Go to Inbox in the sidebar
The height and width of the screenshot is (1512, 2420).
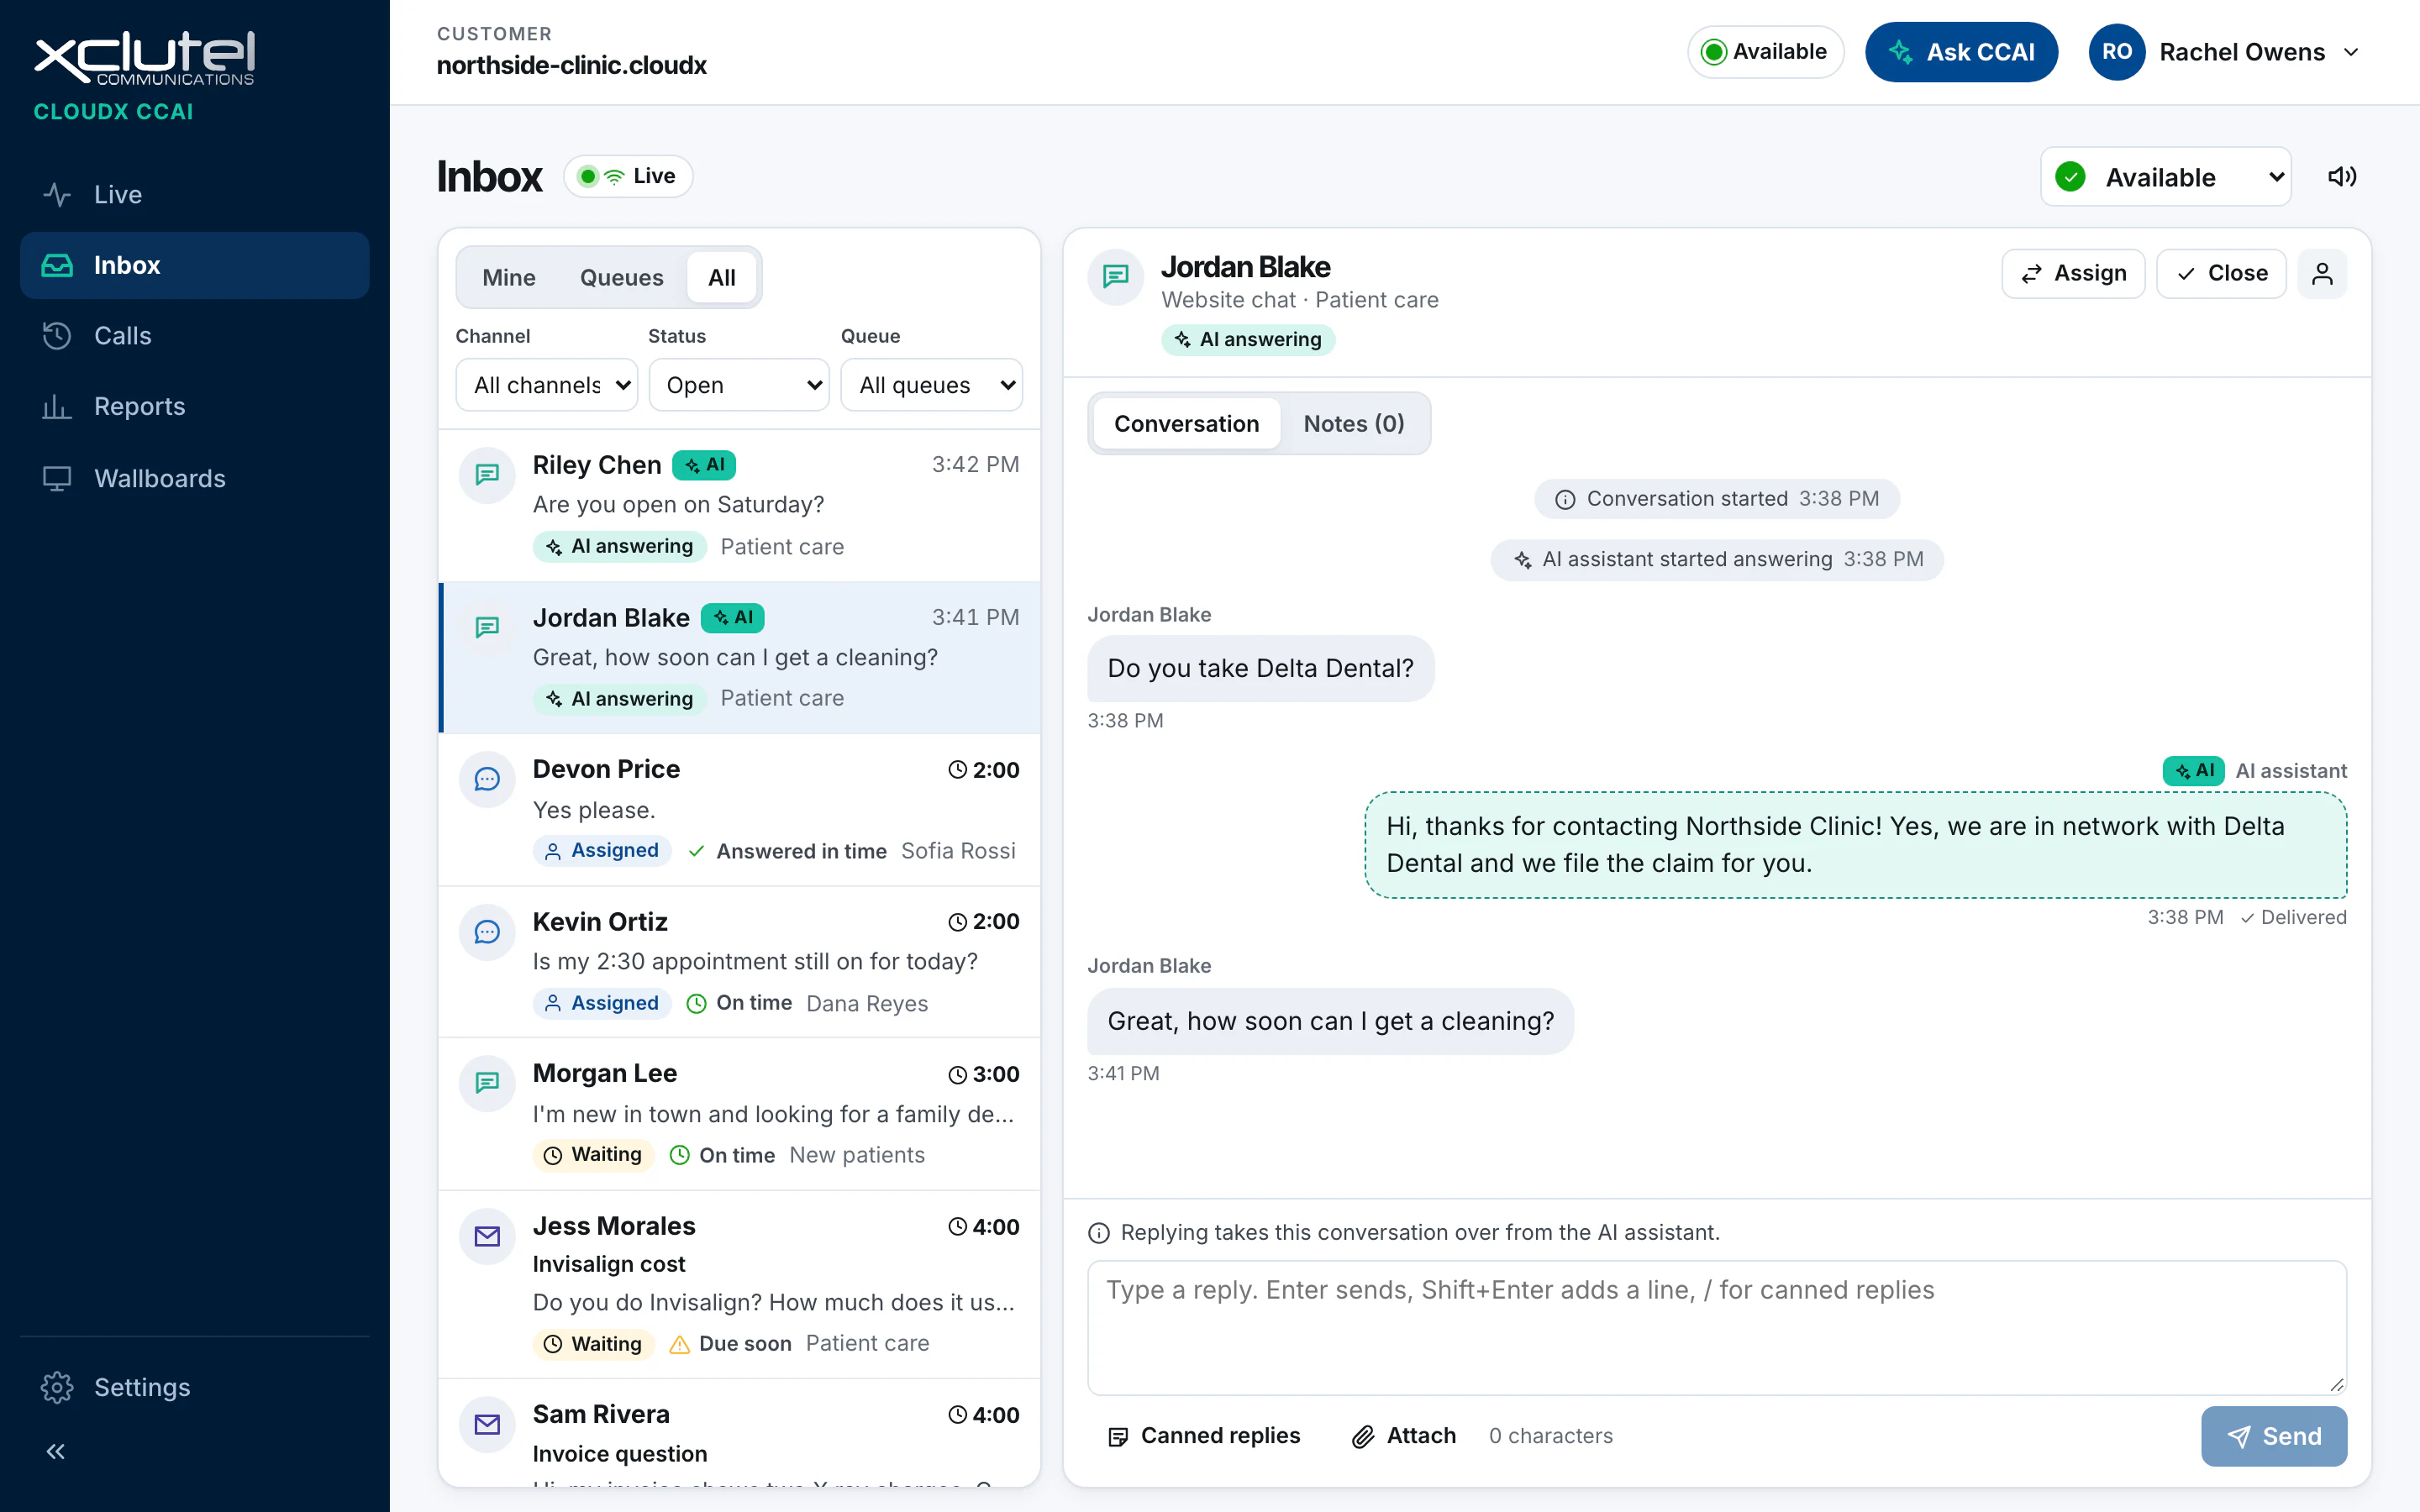point(194,265)
